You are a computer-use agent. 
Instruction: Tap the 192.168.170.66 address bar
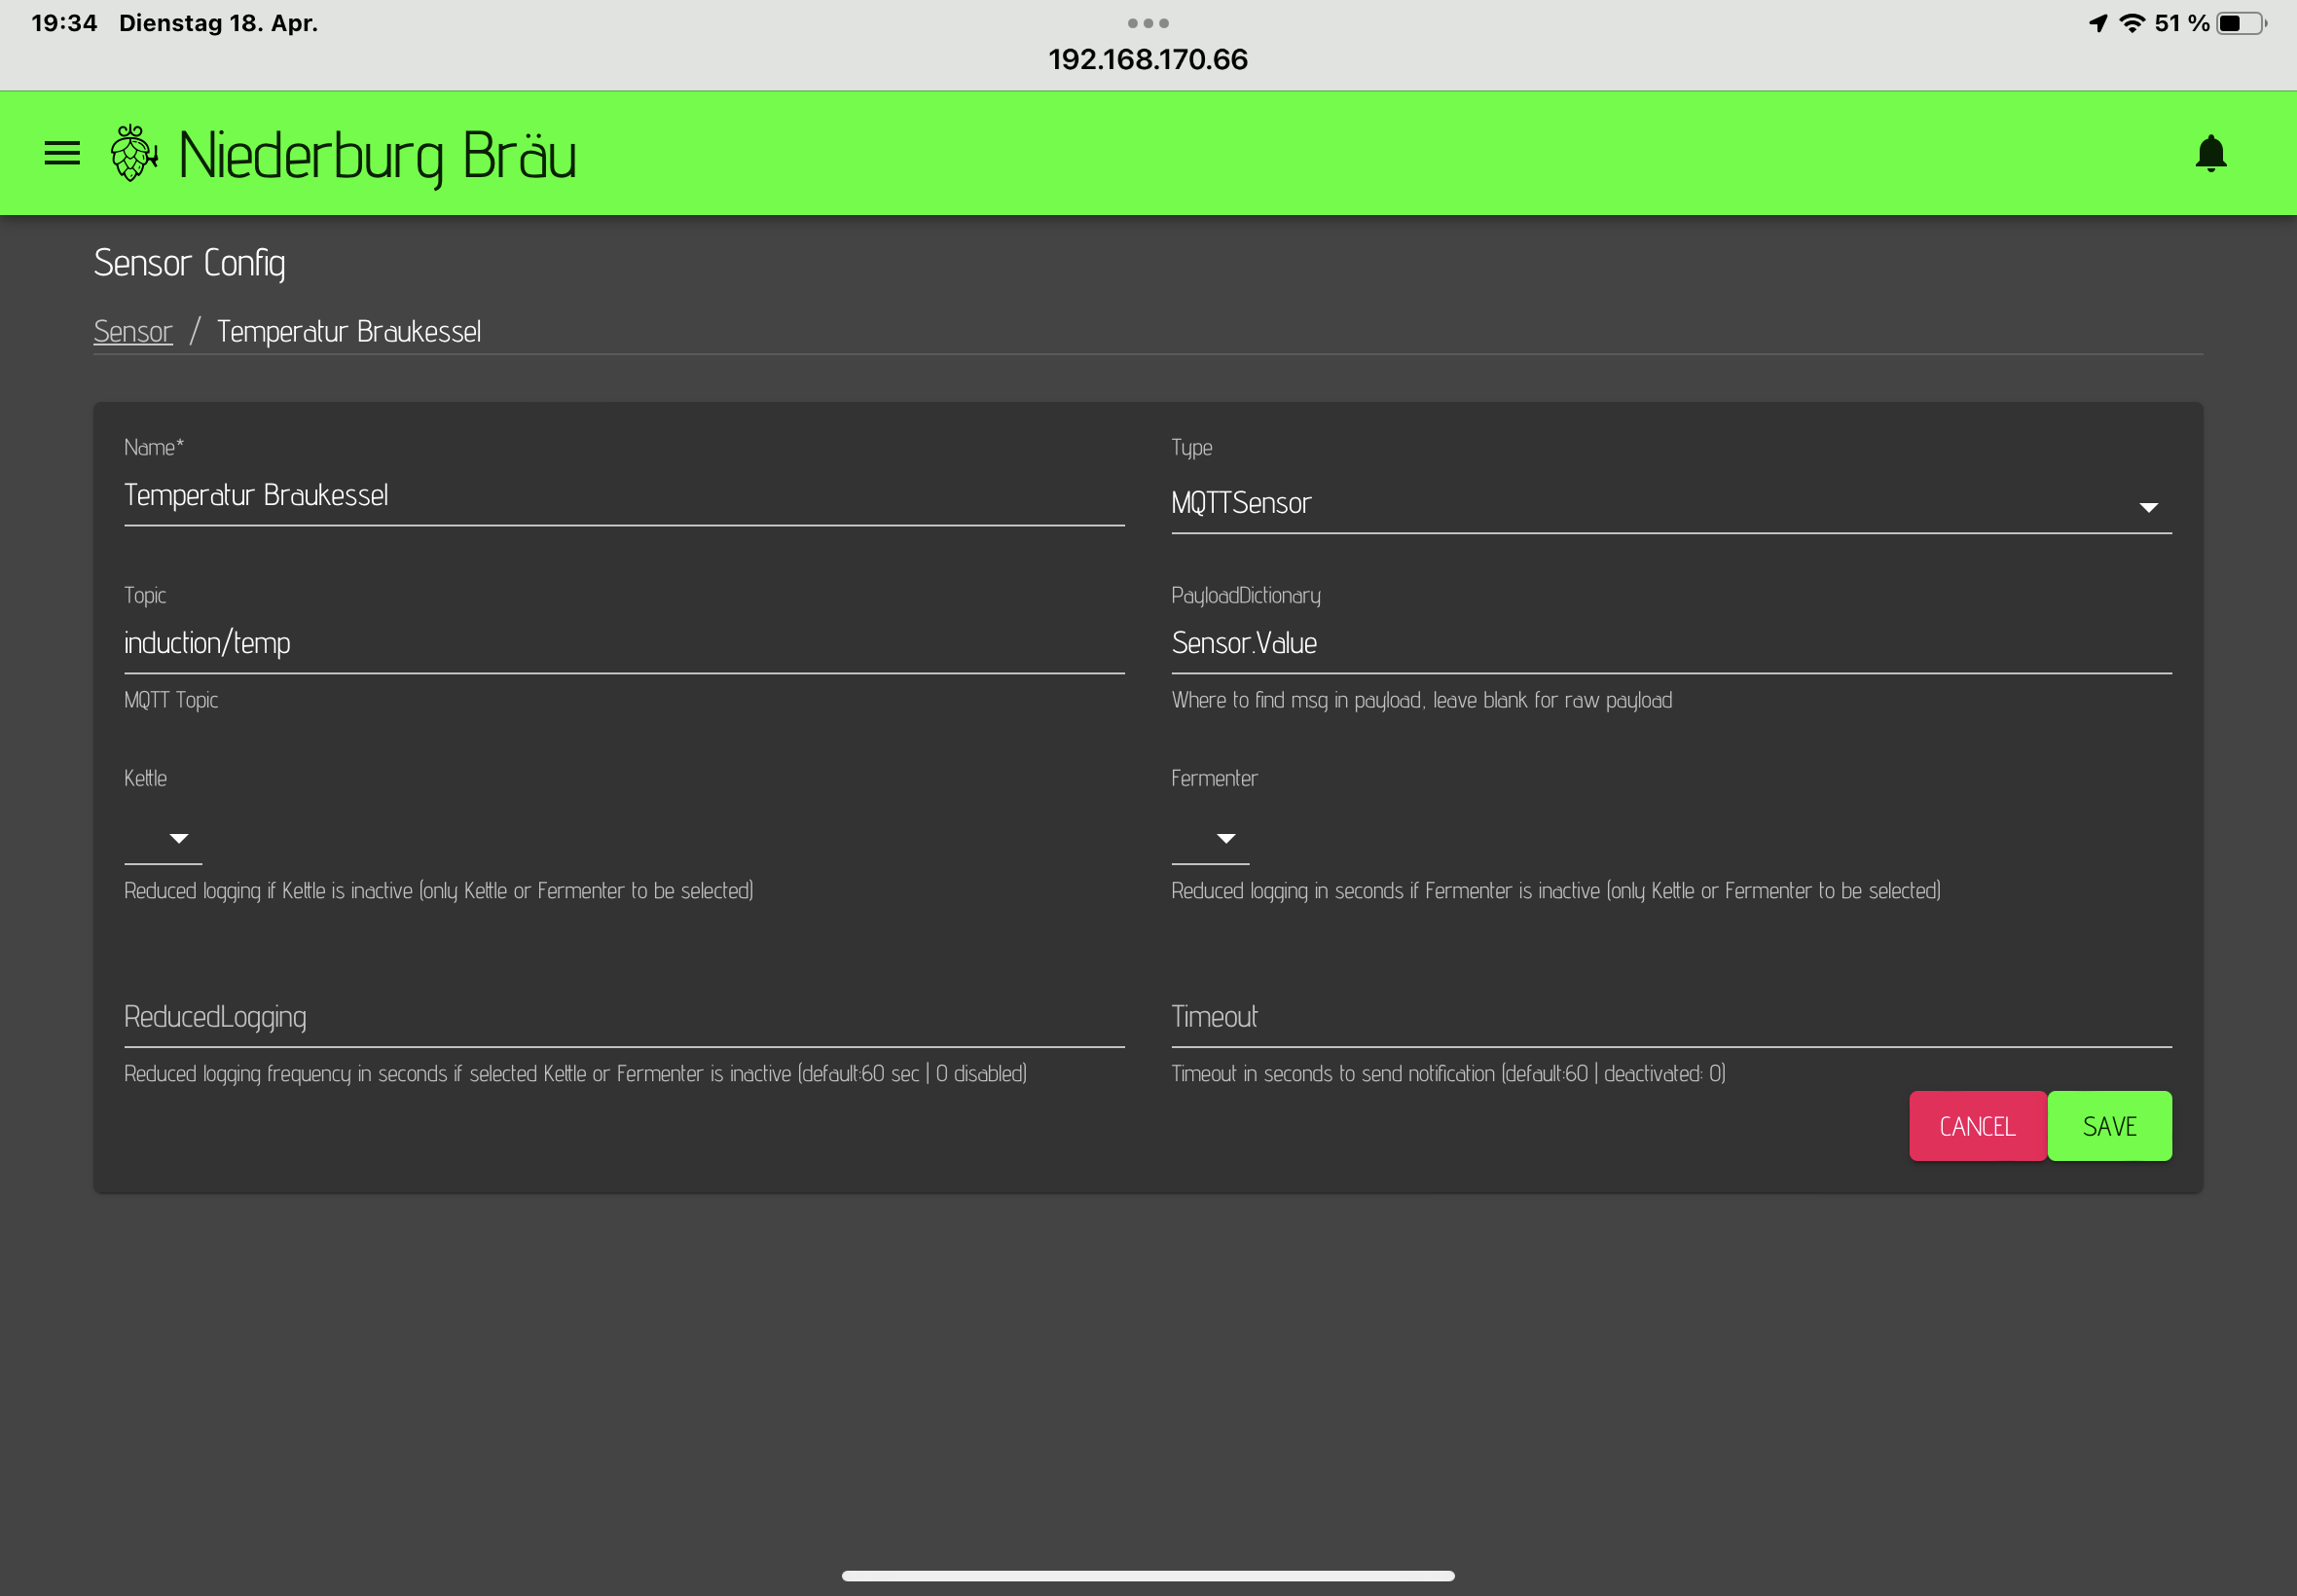(x=1147, y=60)
